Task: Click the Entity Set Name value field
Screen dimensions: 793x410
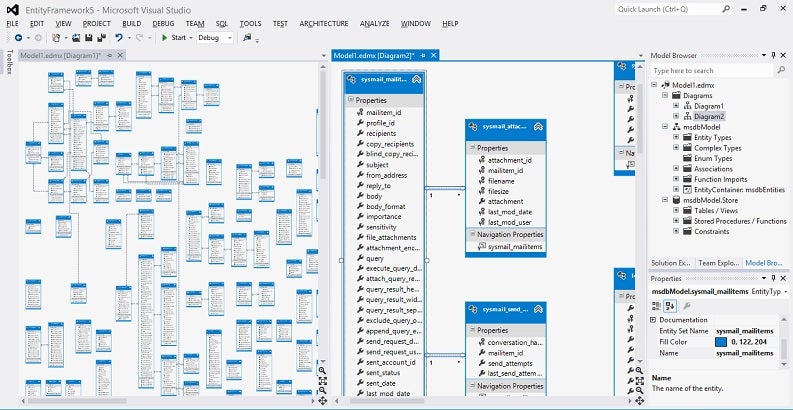Action: (744, 331)
